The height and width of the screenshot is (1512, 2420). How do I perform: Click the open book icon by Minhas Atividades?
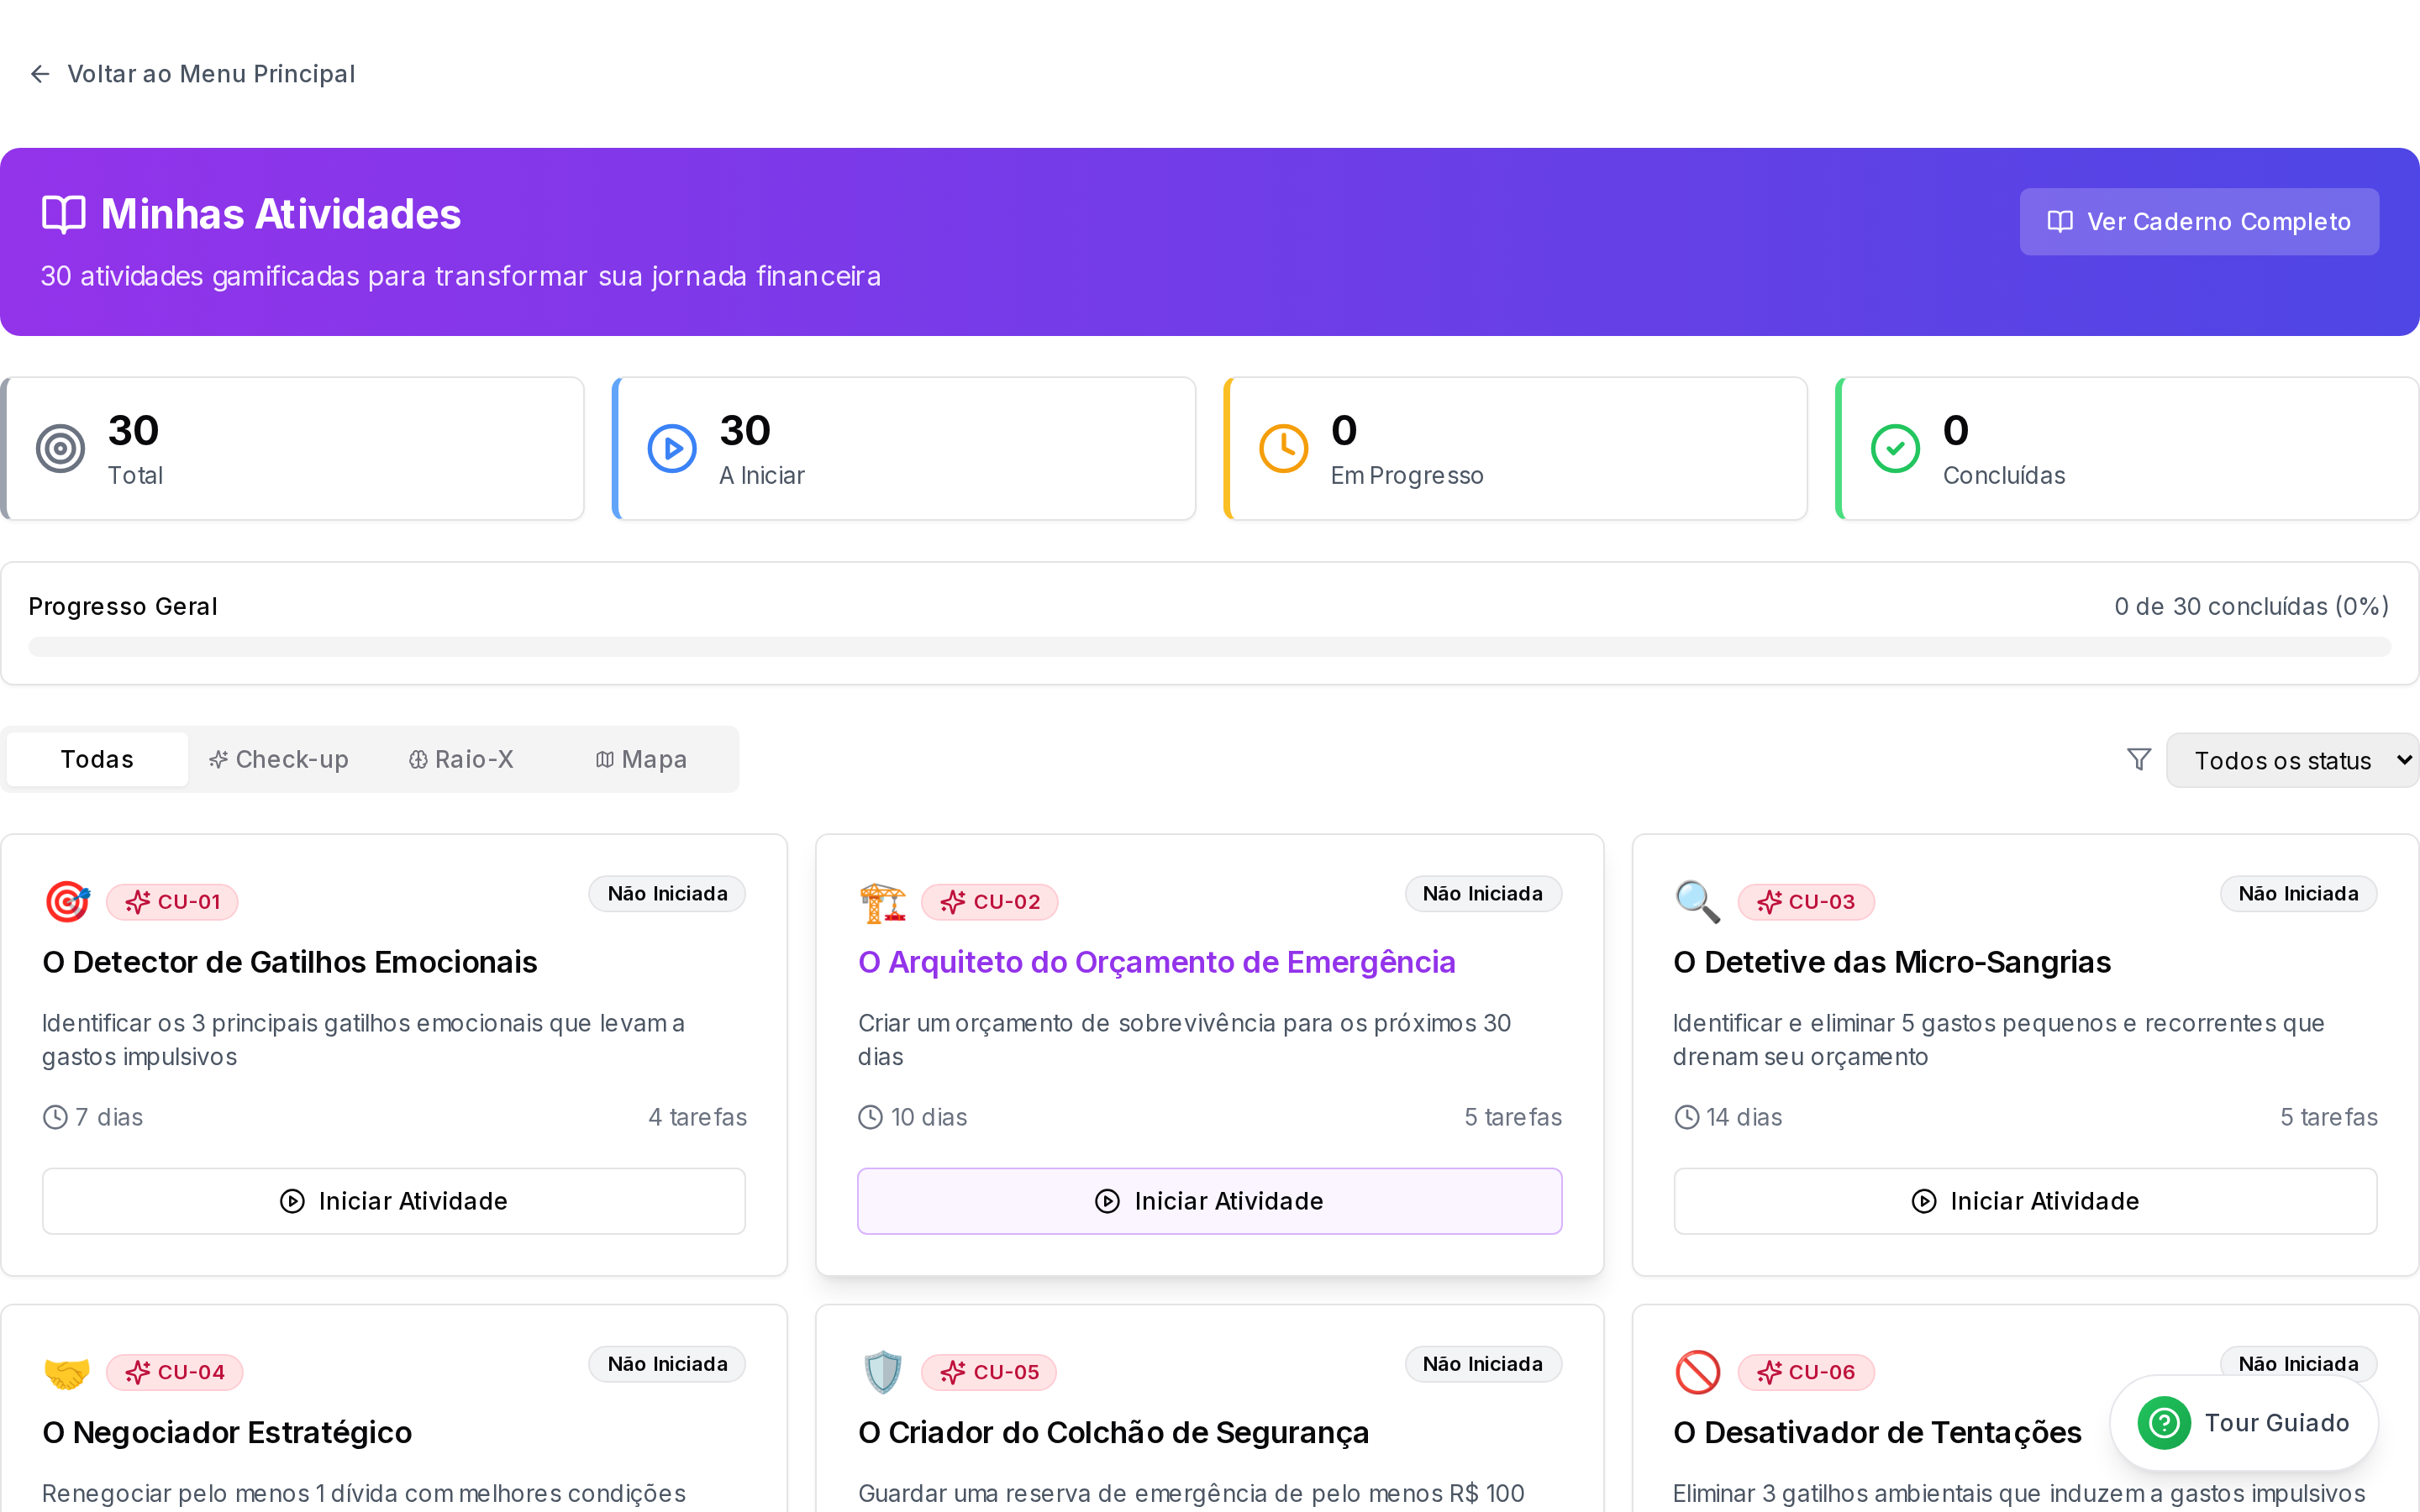coord(63,214)
